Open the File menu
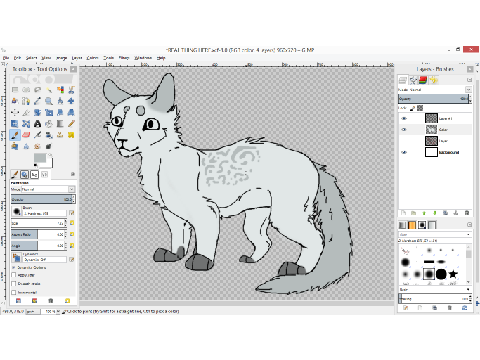Image resolution: width=480 pixels, height=360 pixels. click(x=6, y=58)
